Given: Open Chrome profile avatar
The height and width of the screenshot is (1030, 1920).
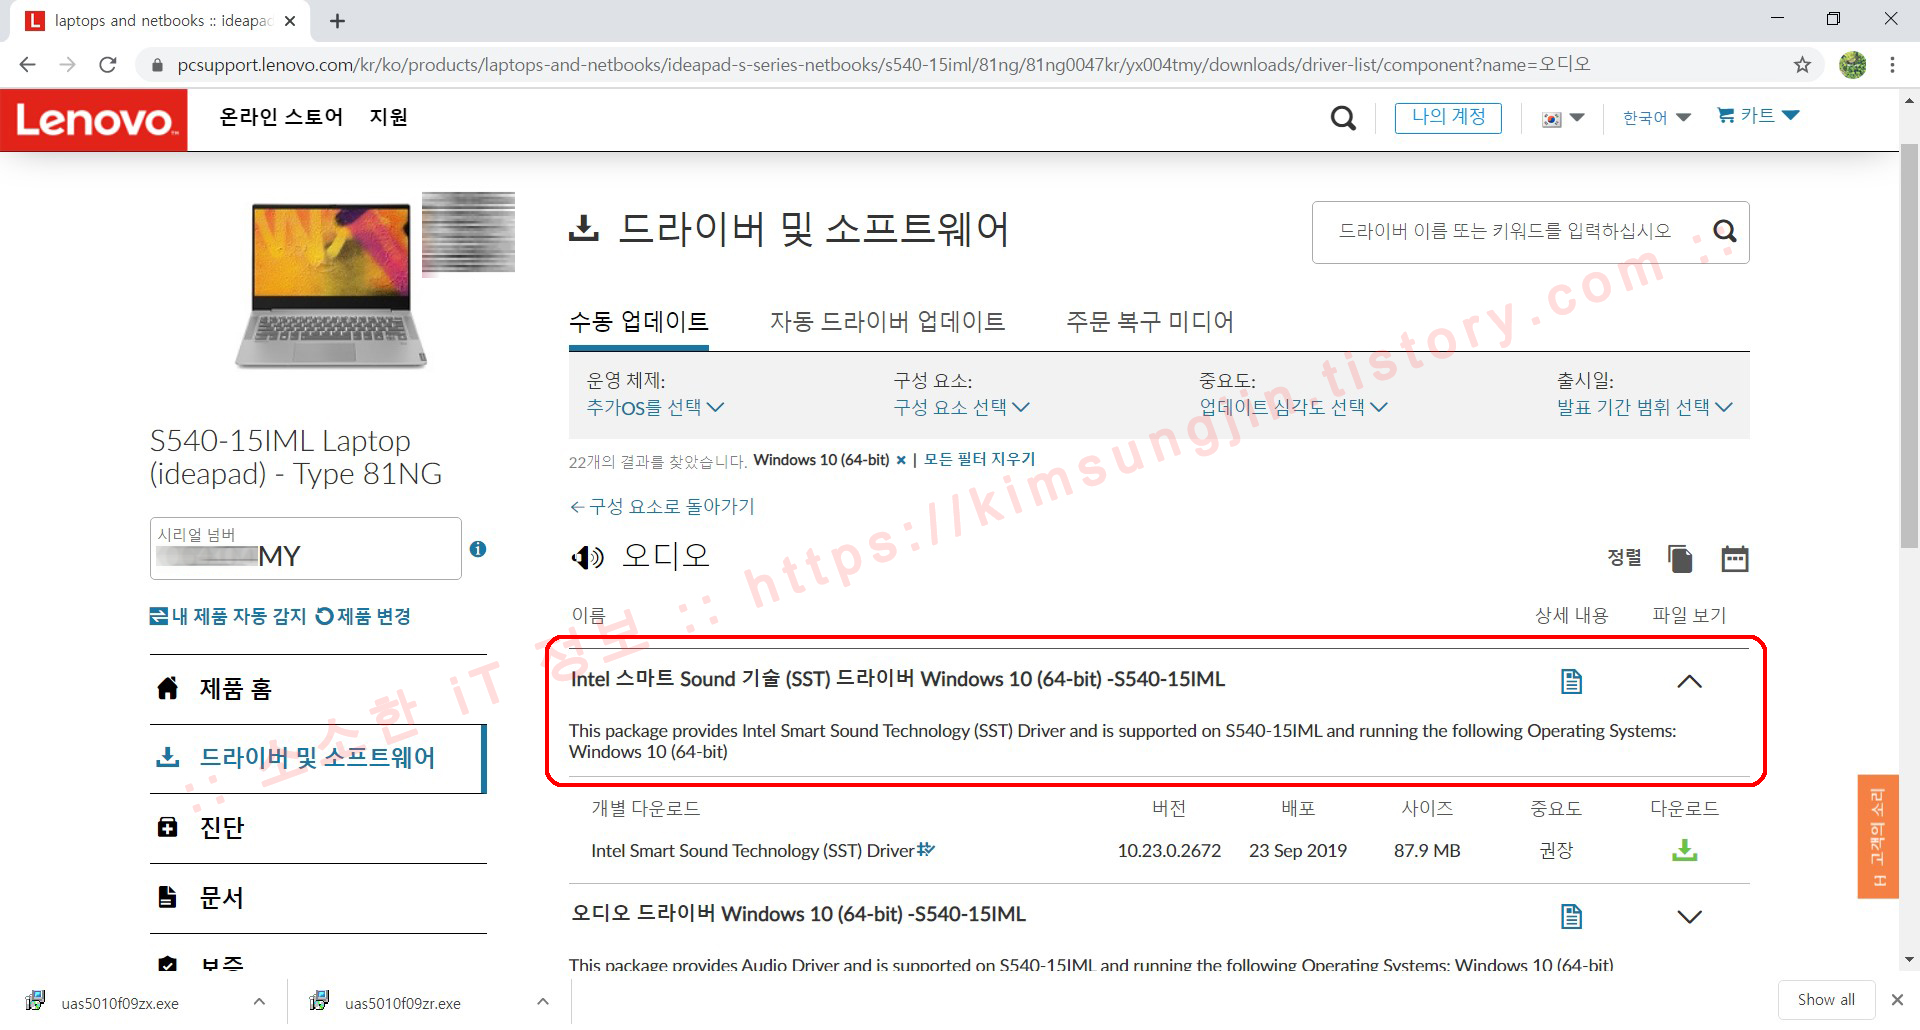Looking at the screenshot, I should pos(1852,65).
